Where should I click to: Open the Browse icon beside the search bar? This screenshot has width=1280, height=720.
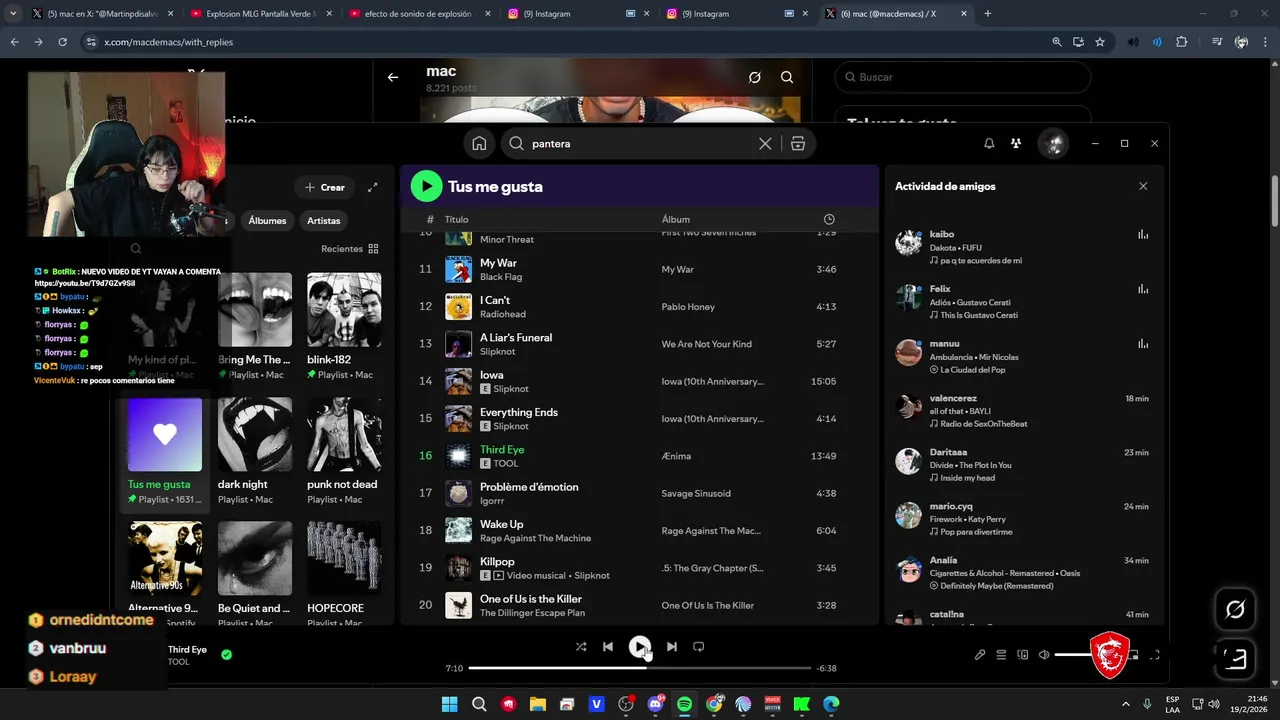[798, 144]
